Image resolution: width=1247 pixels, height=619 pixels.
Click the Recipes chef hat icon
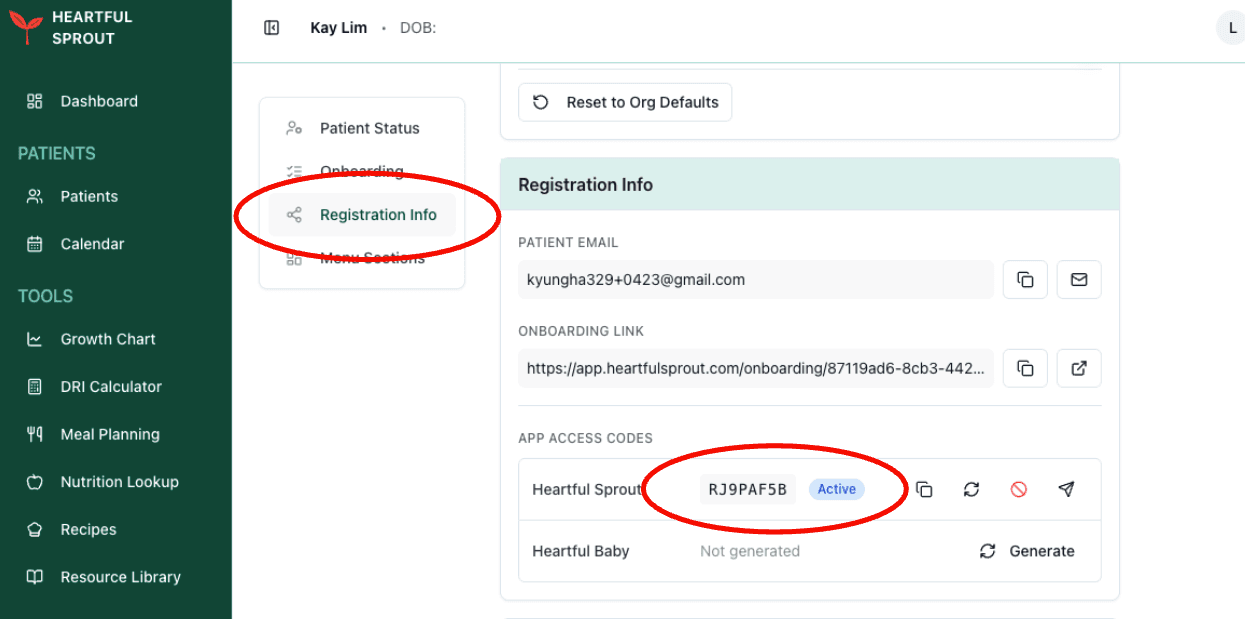35,529
